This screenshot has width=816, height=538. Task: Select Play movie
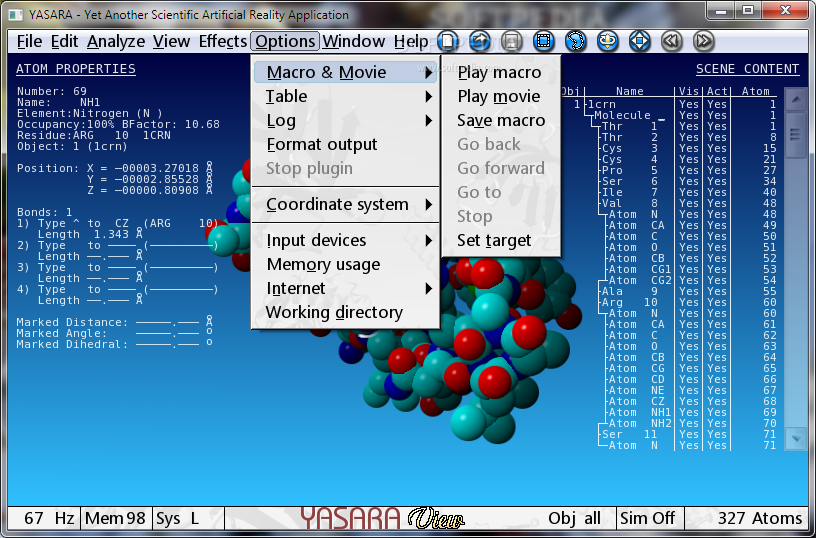click(501, 96)
